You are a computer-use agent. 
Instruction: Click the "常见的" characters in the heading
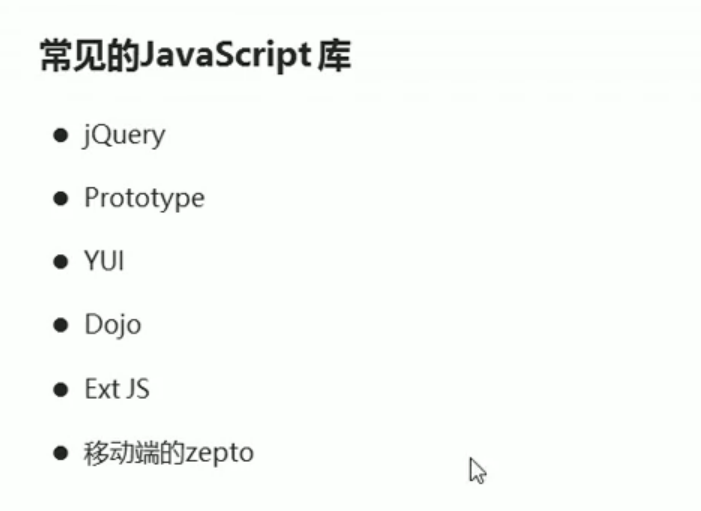click(90, 55)
